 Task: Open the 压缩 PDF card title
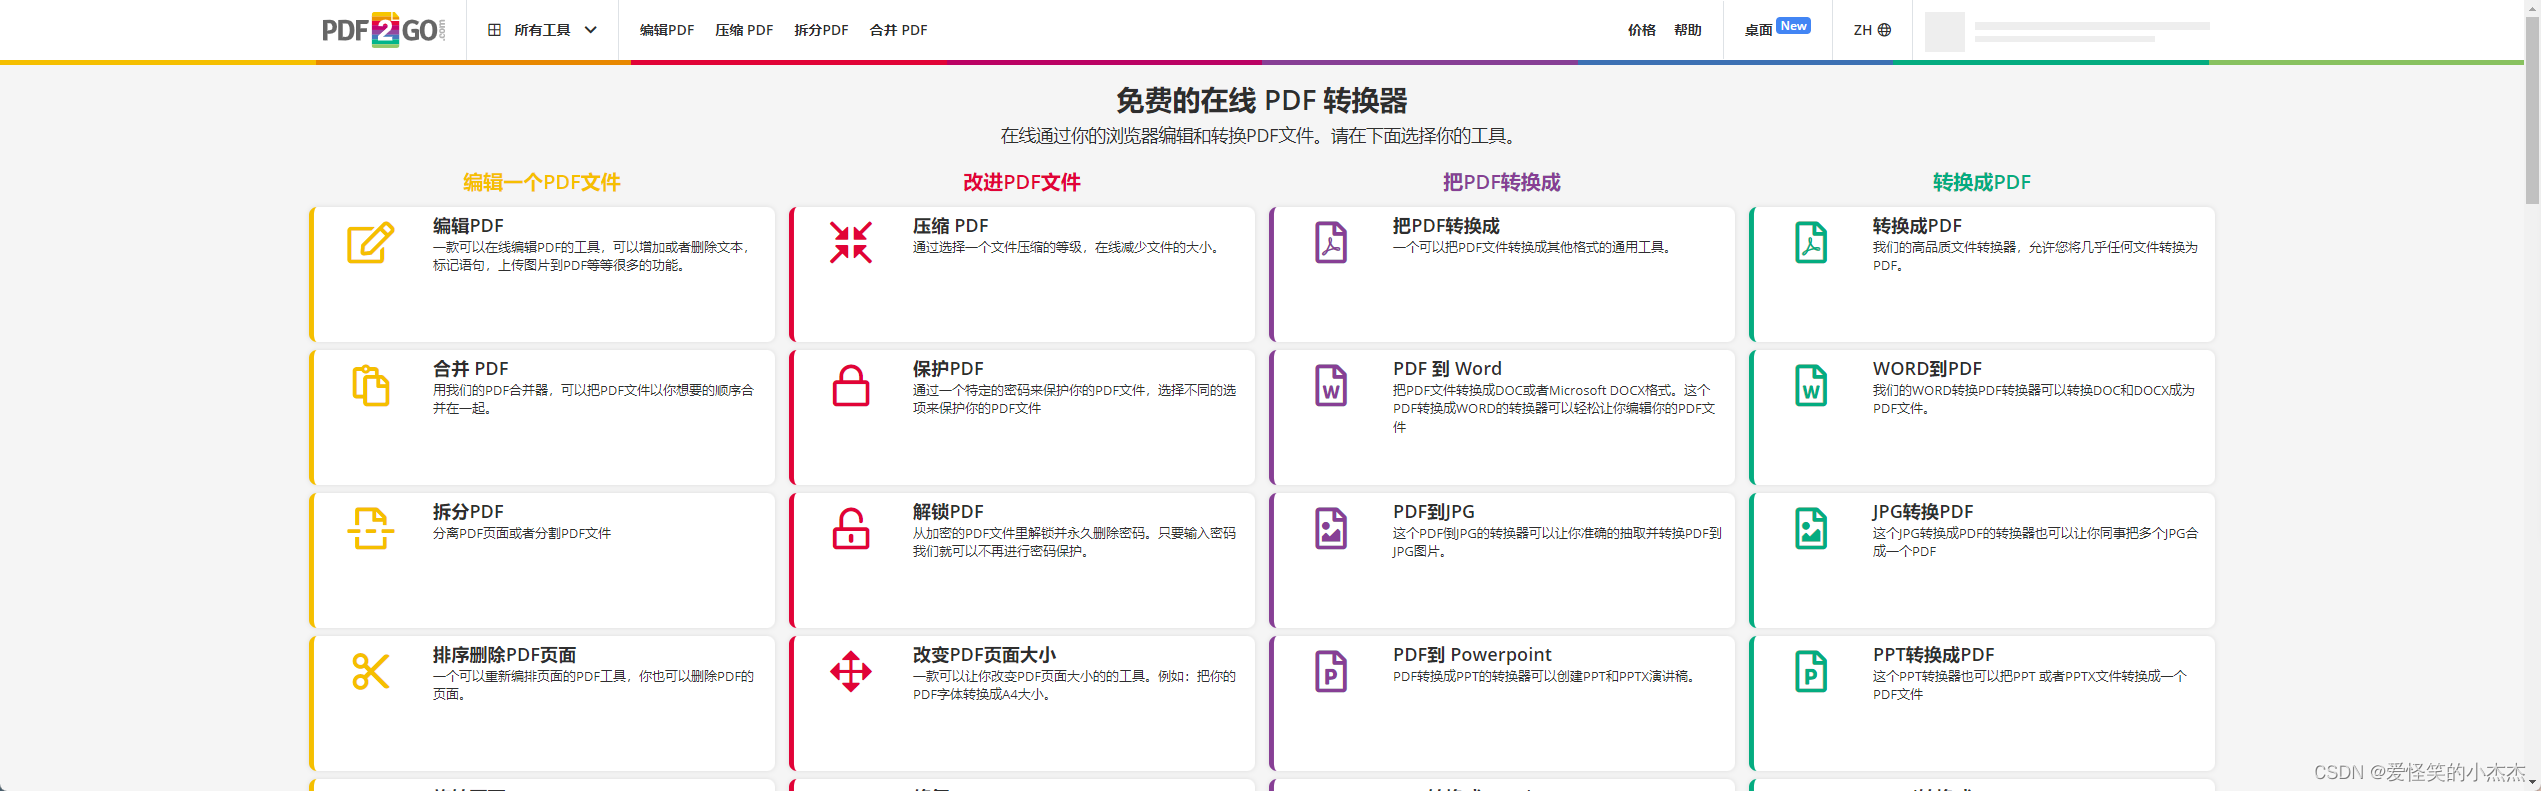click(x=950, y=226)
